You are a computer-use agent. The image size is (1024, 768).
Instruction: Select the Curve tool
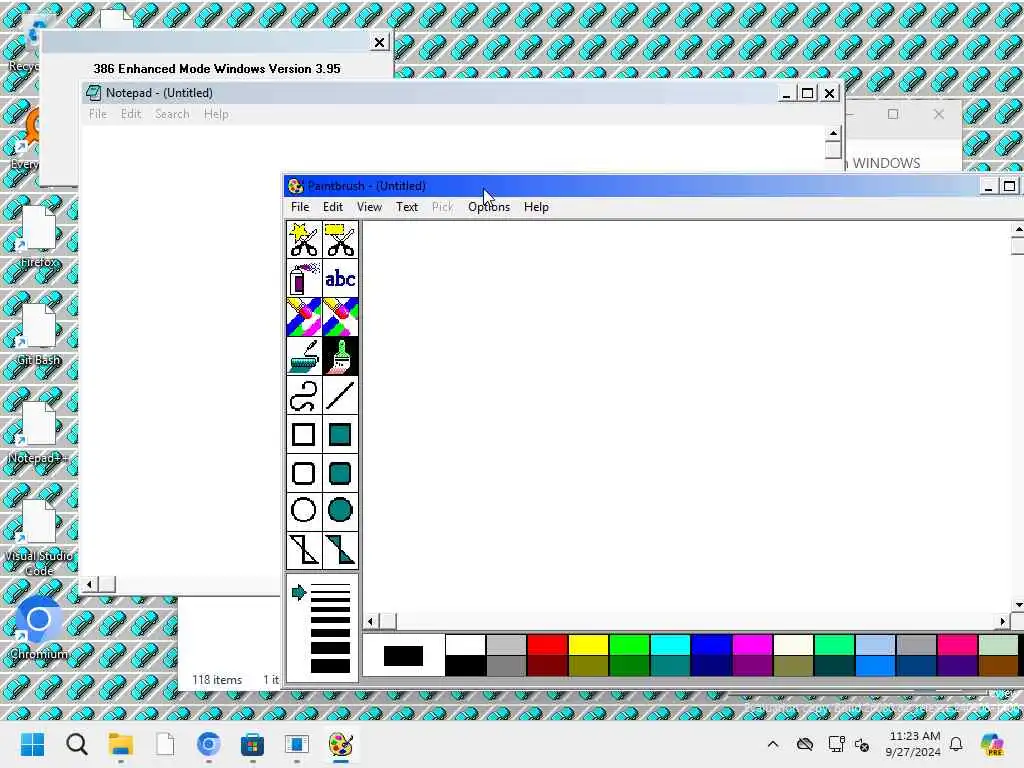pyautogui.click(x=304, y=396)
